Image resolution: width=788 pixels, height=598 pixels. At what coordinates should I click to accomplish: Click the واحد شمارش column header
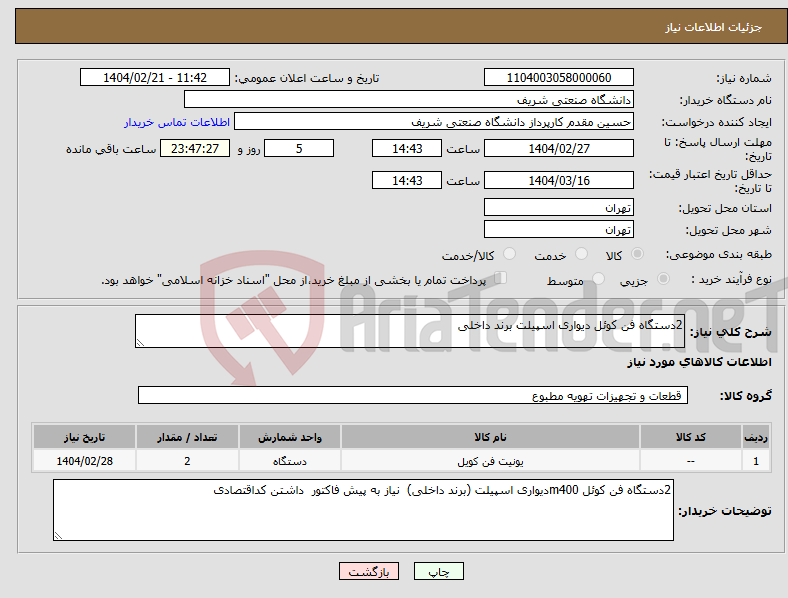click(x=290, y=437)
